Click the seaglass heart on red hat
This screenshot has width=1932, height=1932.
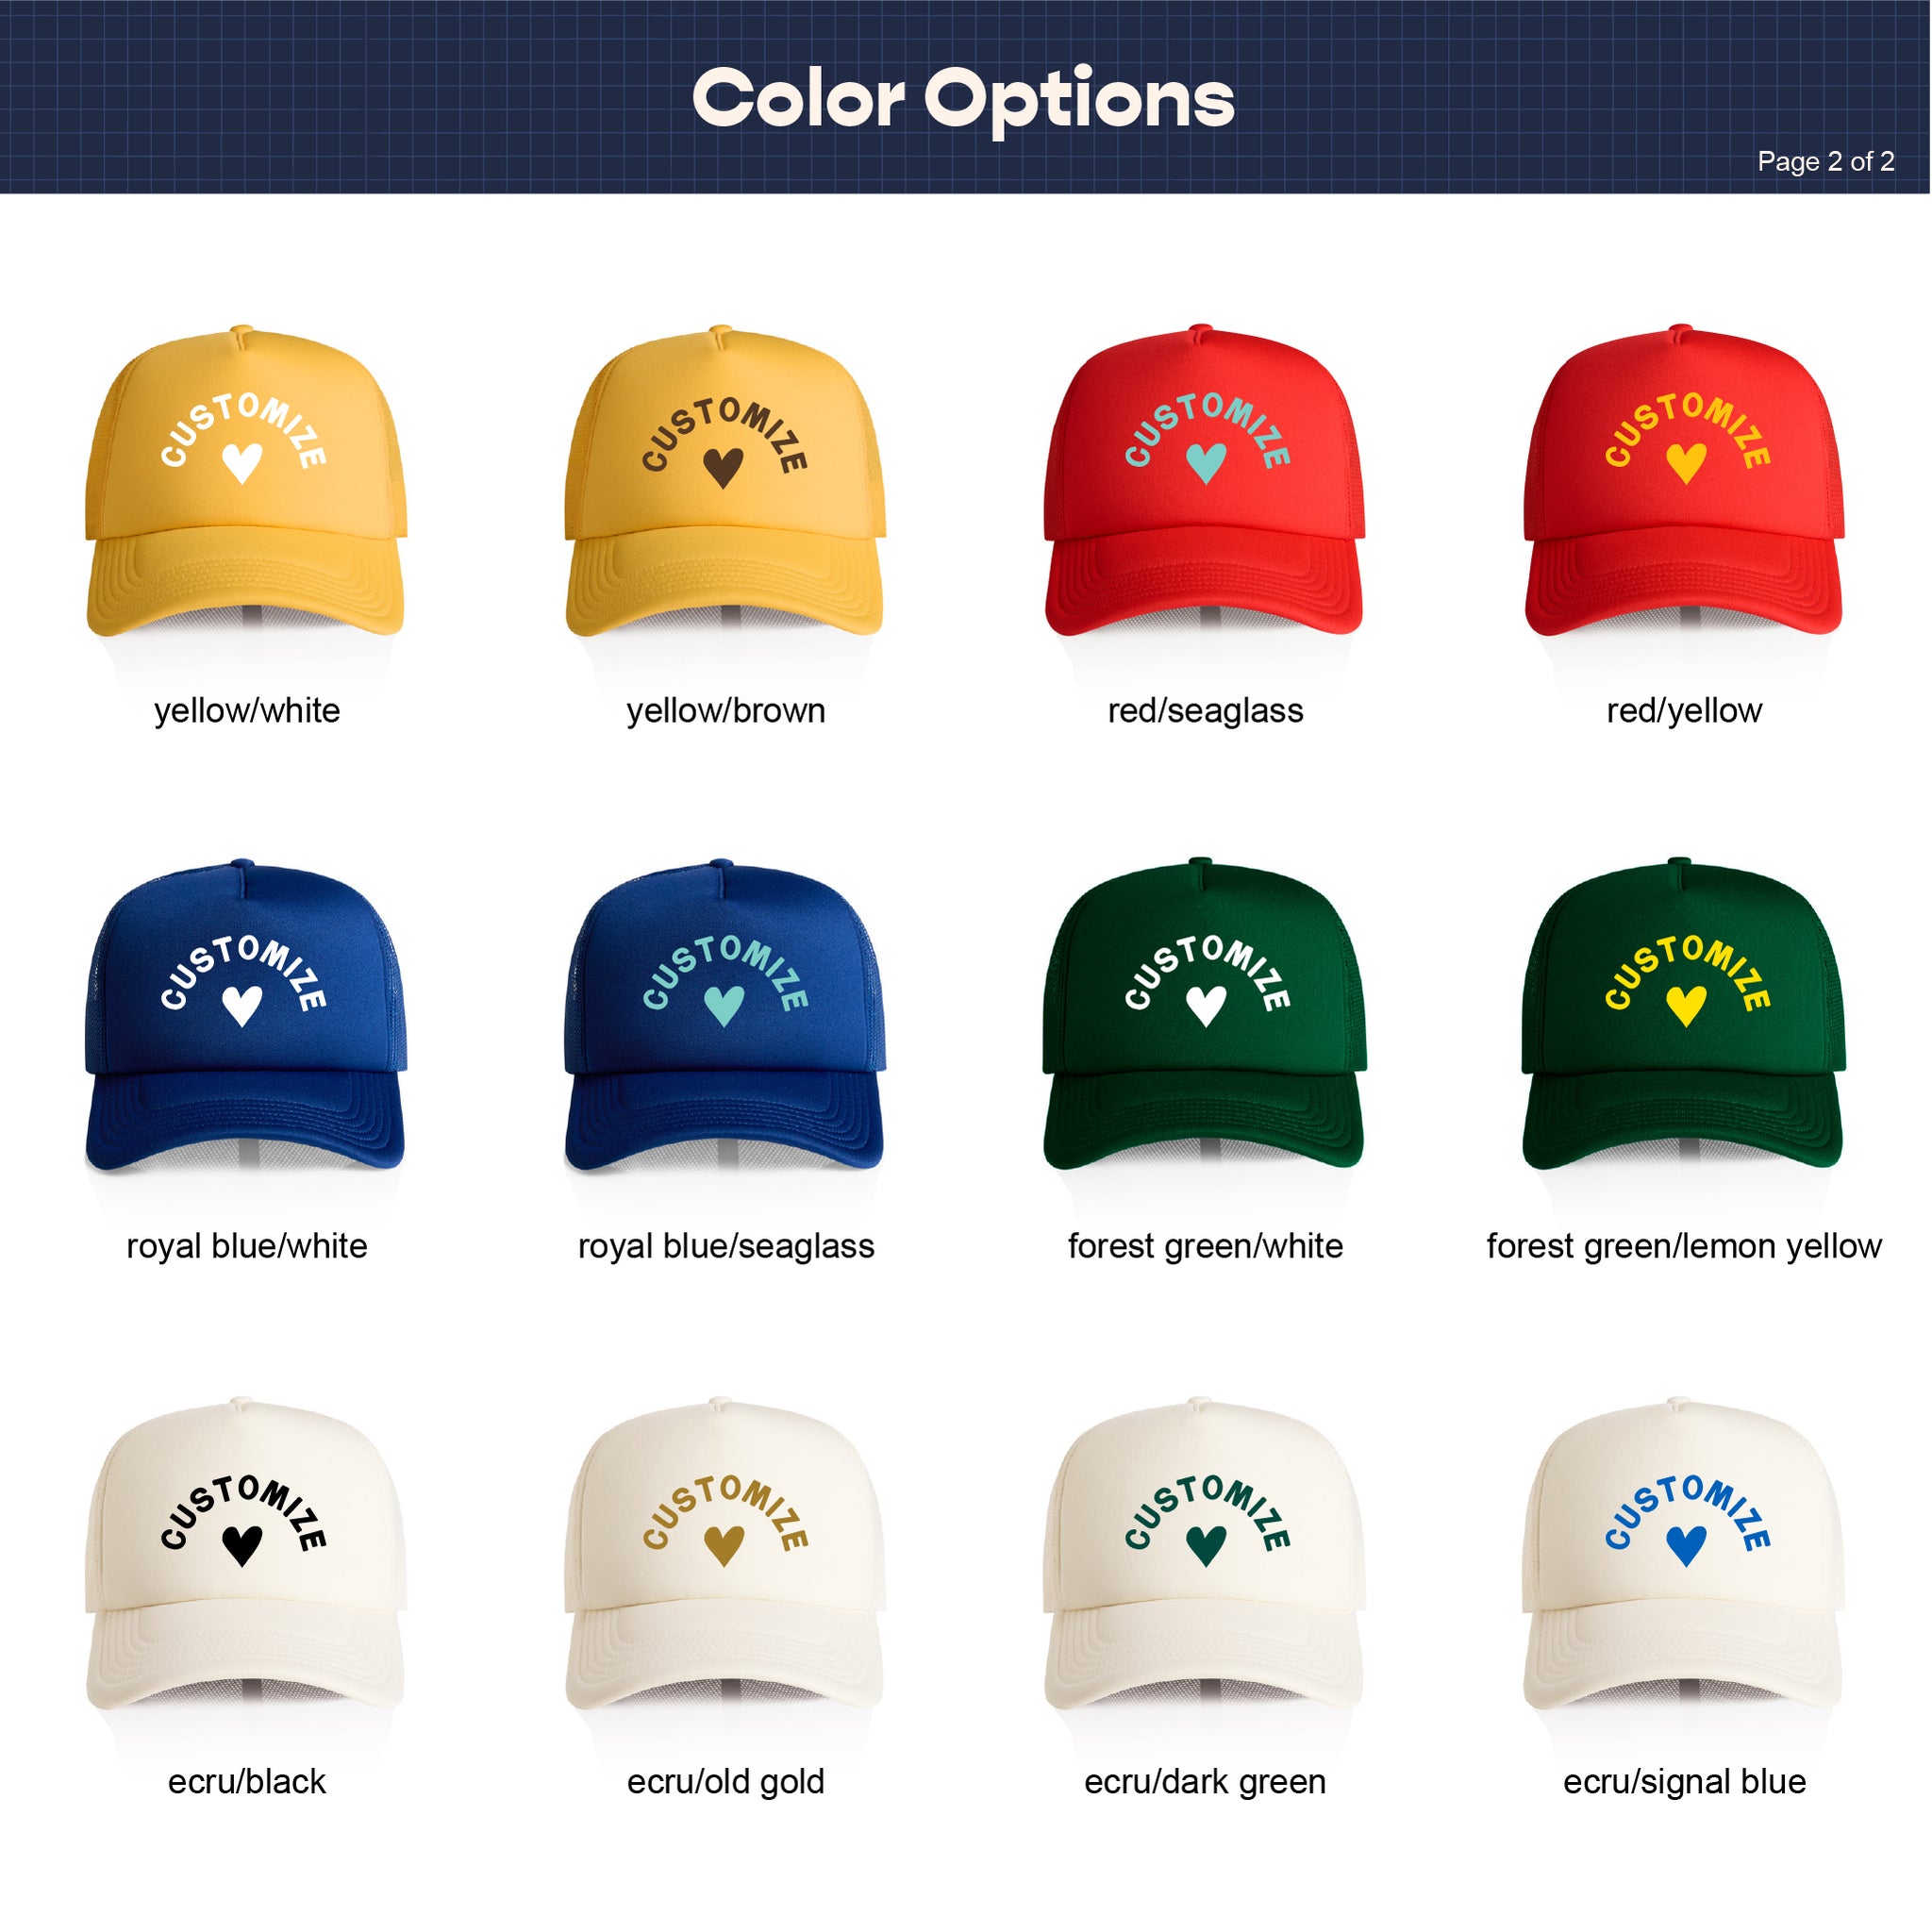point(1206,463)
